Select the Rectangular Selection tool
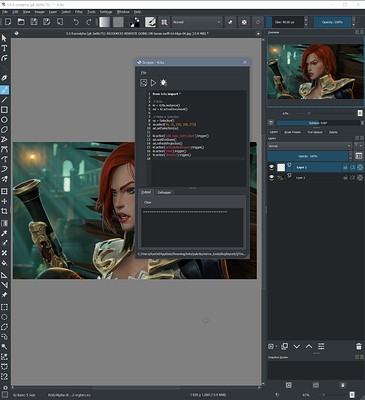Viewport: 365px width, 400px height. click(x=4, y=307)
